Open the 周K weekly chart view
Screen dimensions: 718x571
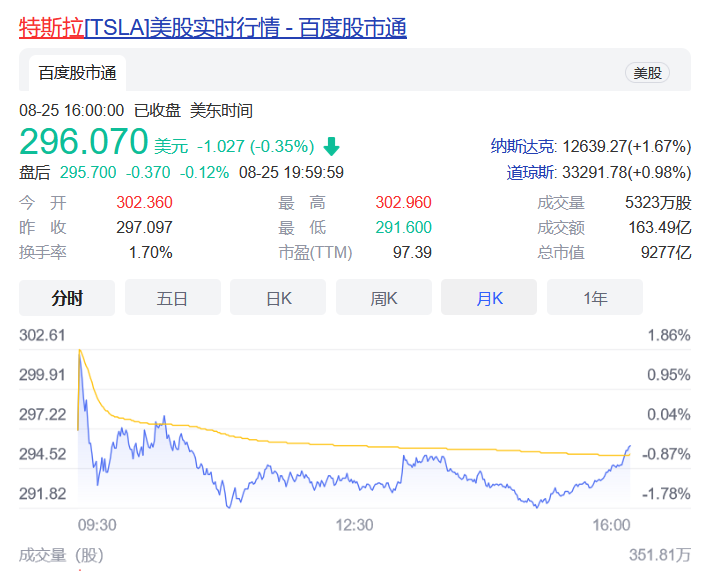point(384,297)
